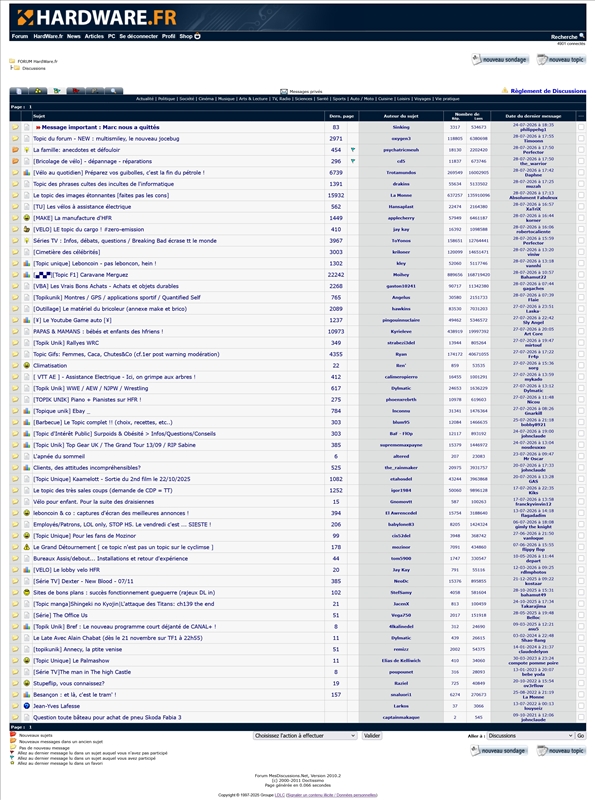Viewport: 595px width, 800px height.
Task: Click the Shop cart icon in navbar
Action: point(197,36)
